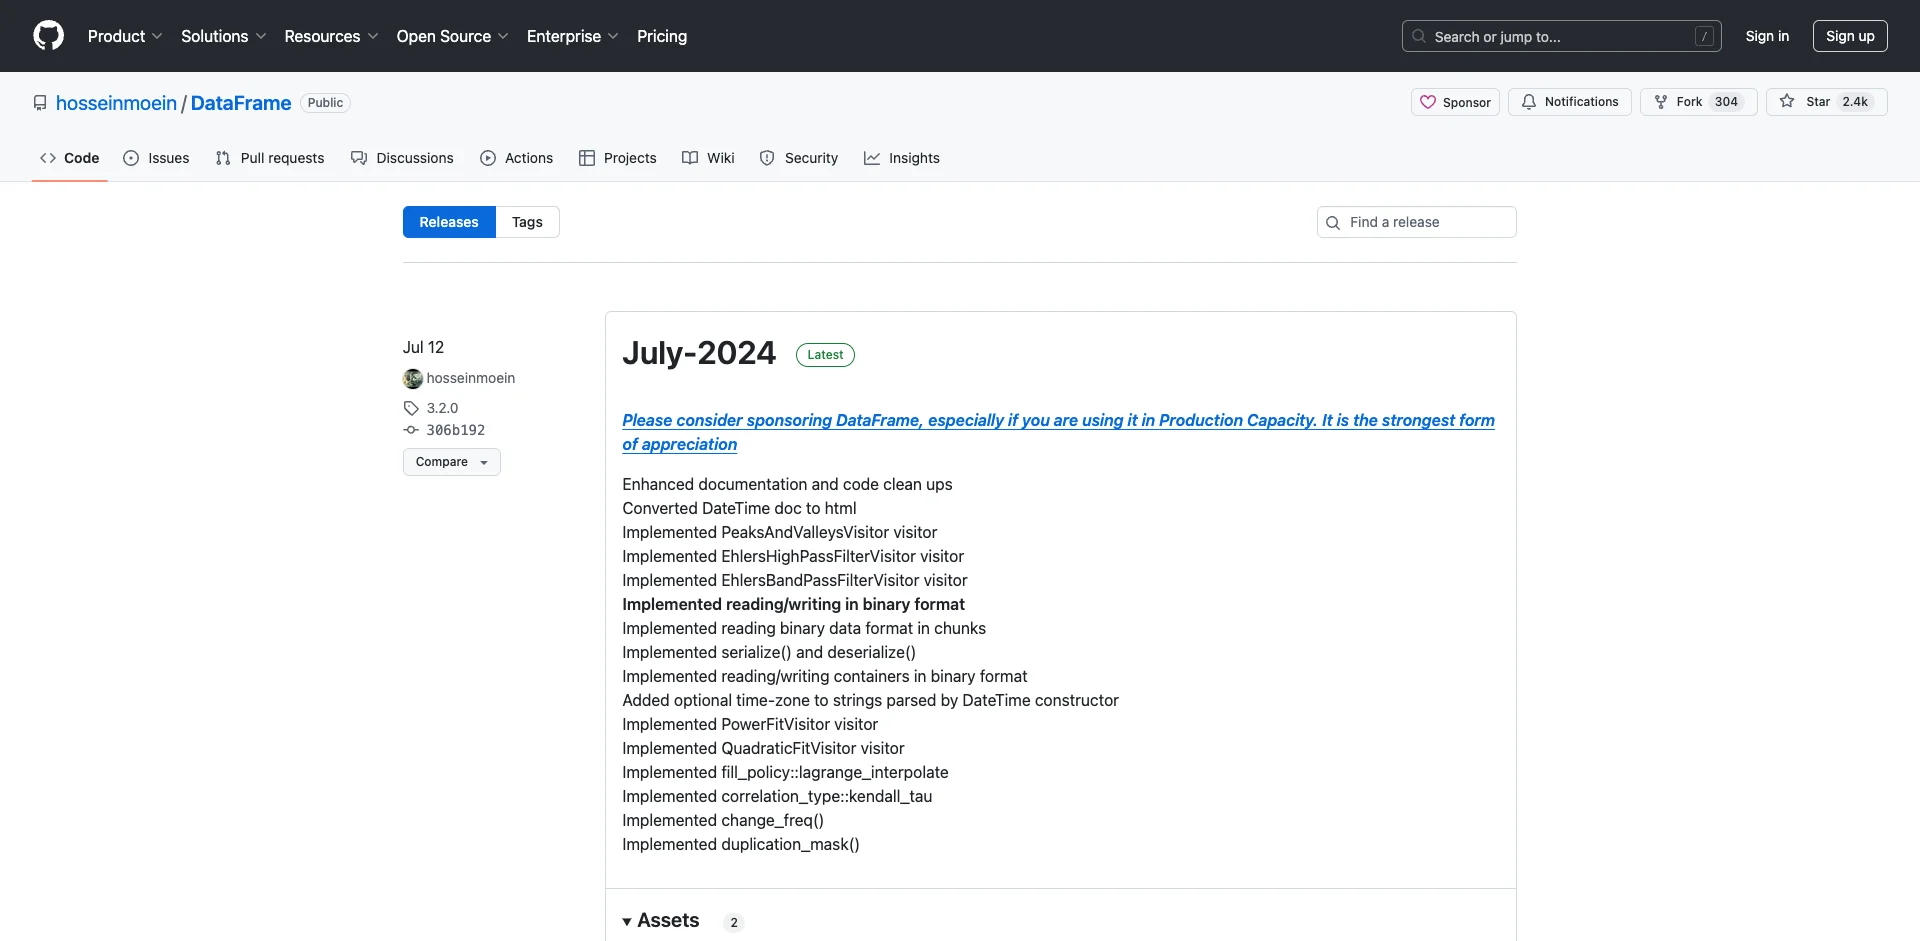Focus the Search or jump to field
The width and height of the screenshot is (1920, 941).
pos(1562,36)
